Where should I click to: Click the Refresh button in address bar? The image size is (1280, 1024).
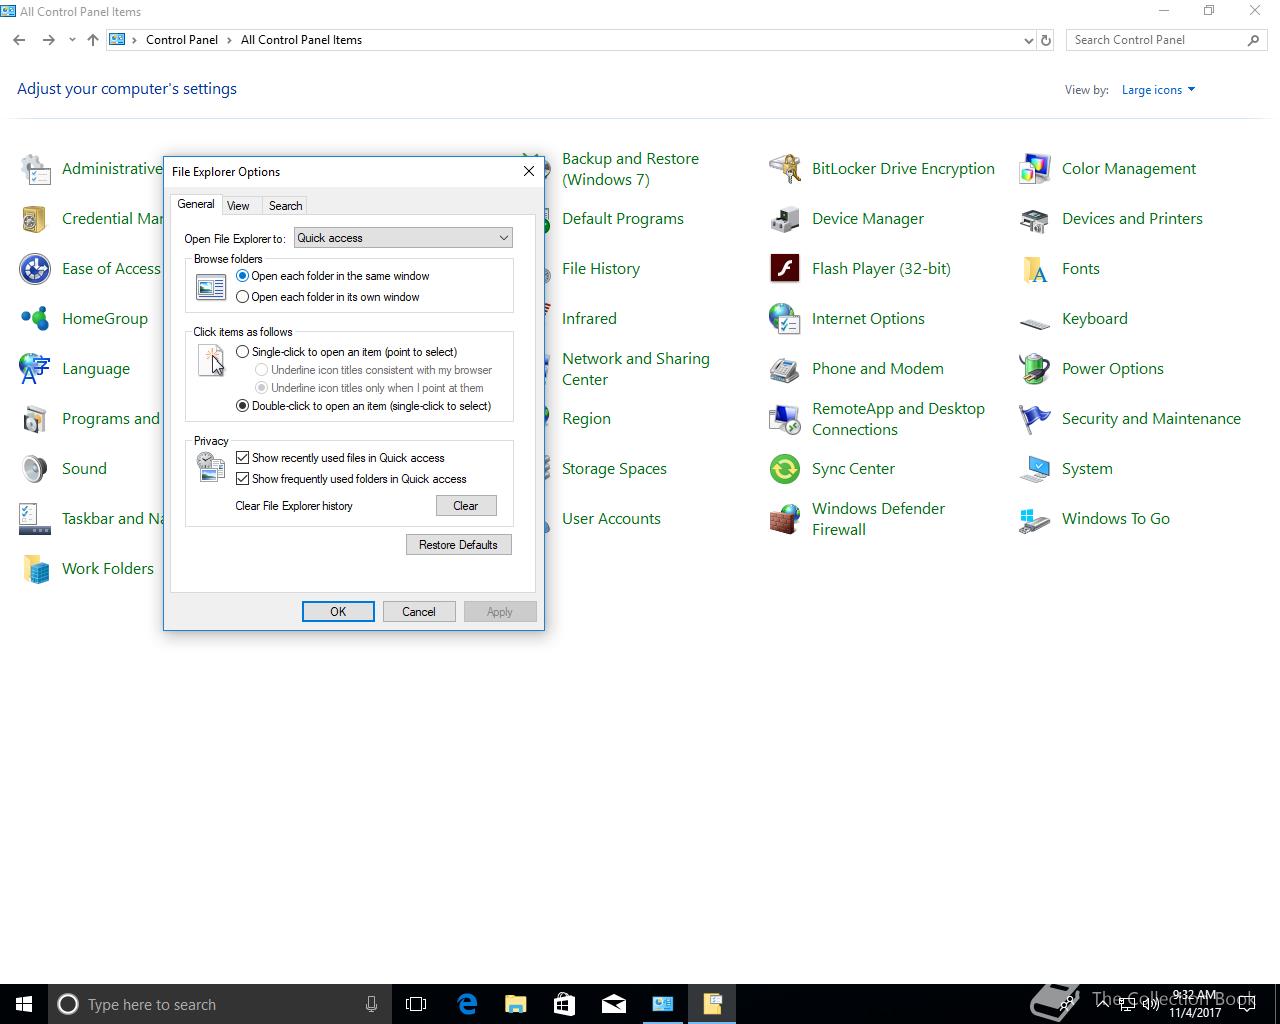[1046, 41]
